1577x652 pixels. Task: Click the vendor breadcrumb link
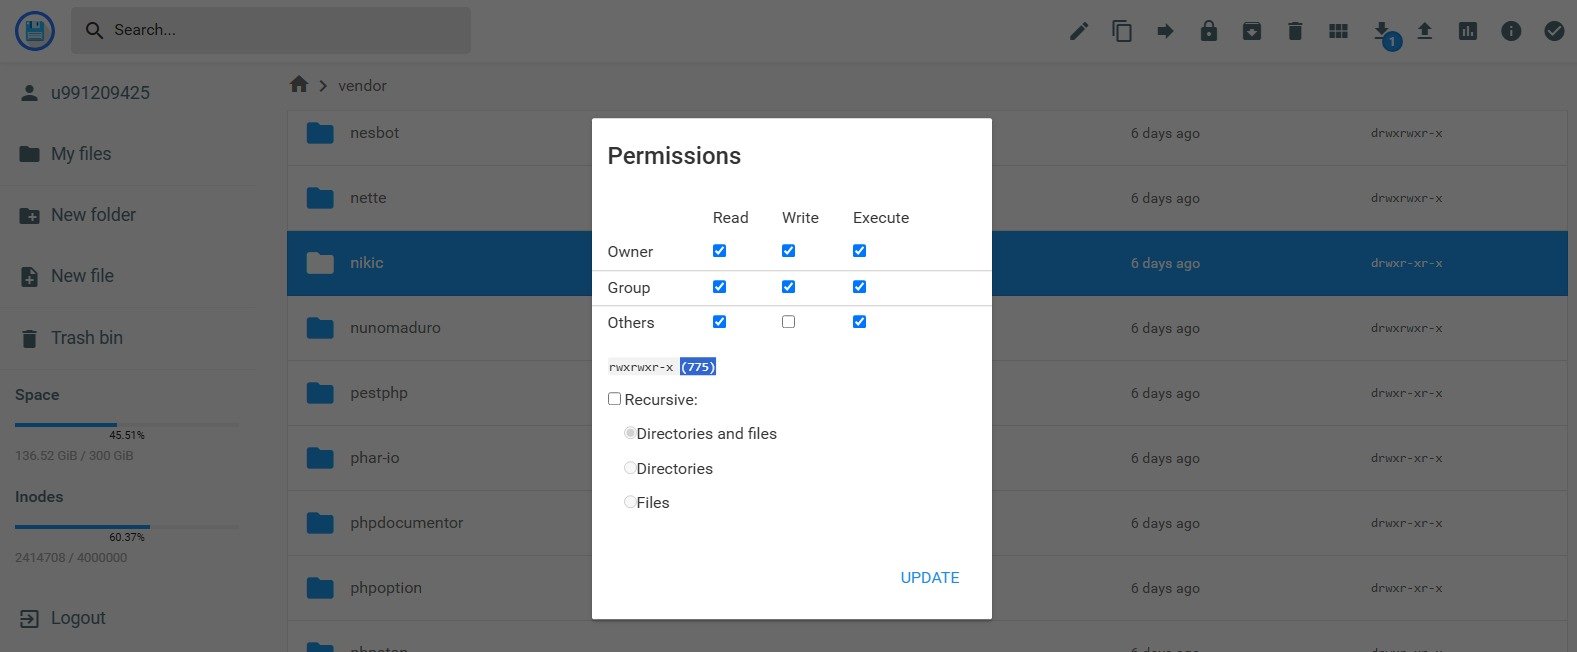click(362, 86)
